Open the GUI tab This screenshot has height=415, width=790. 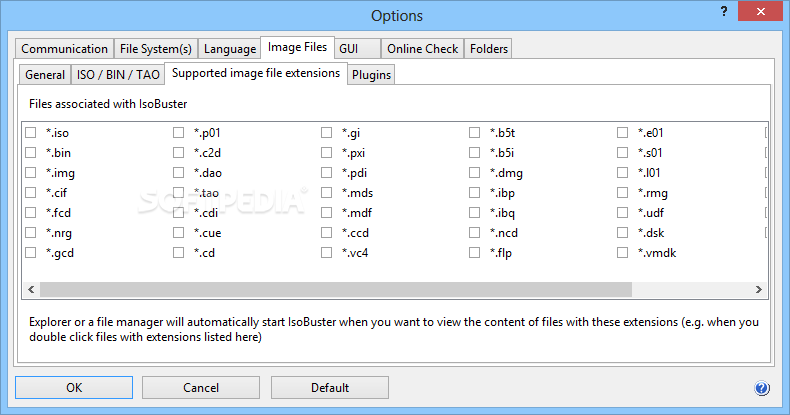tap(357, 49)
